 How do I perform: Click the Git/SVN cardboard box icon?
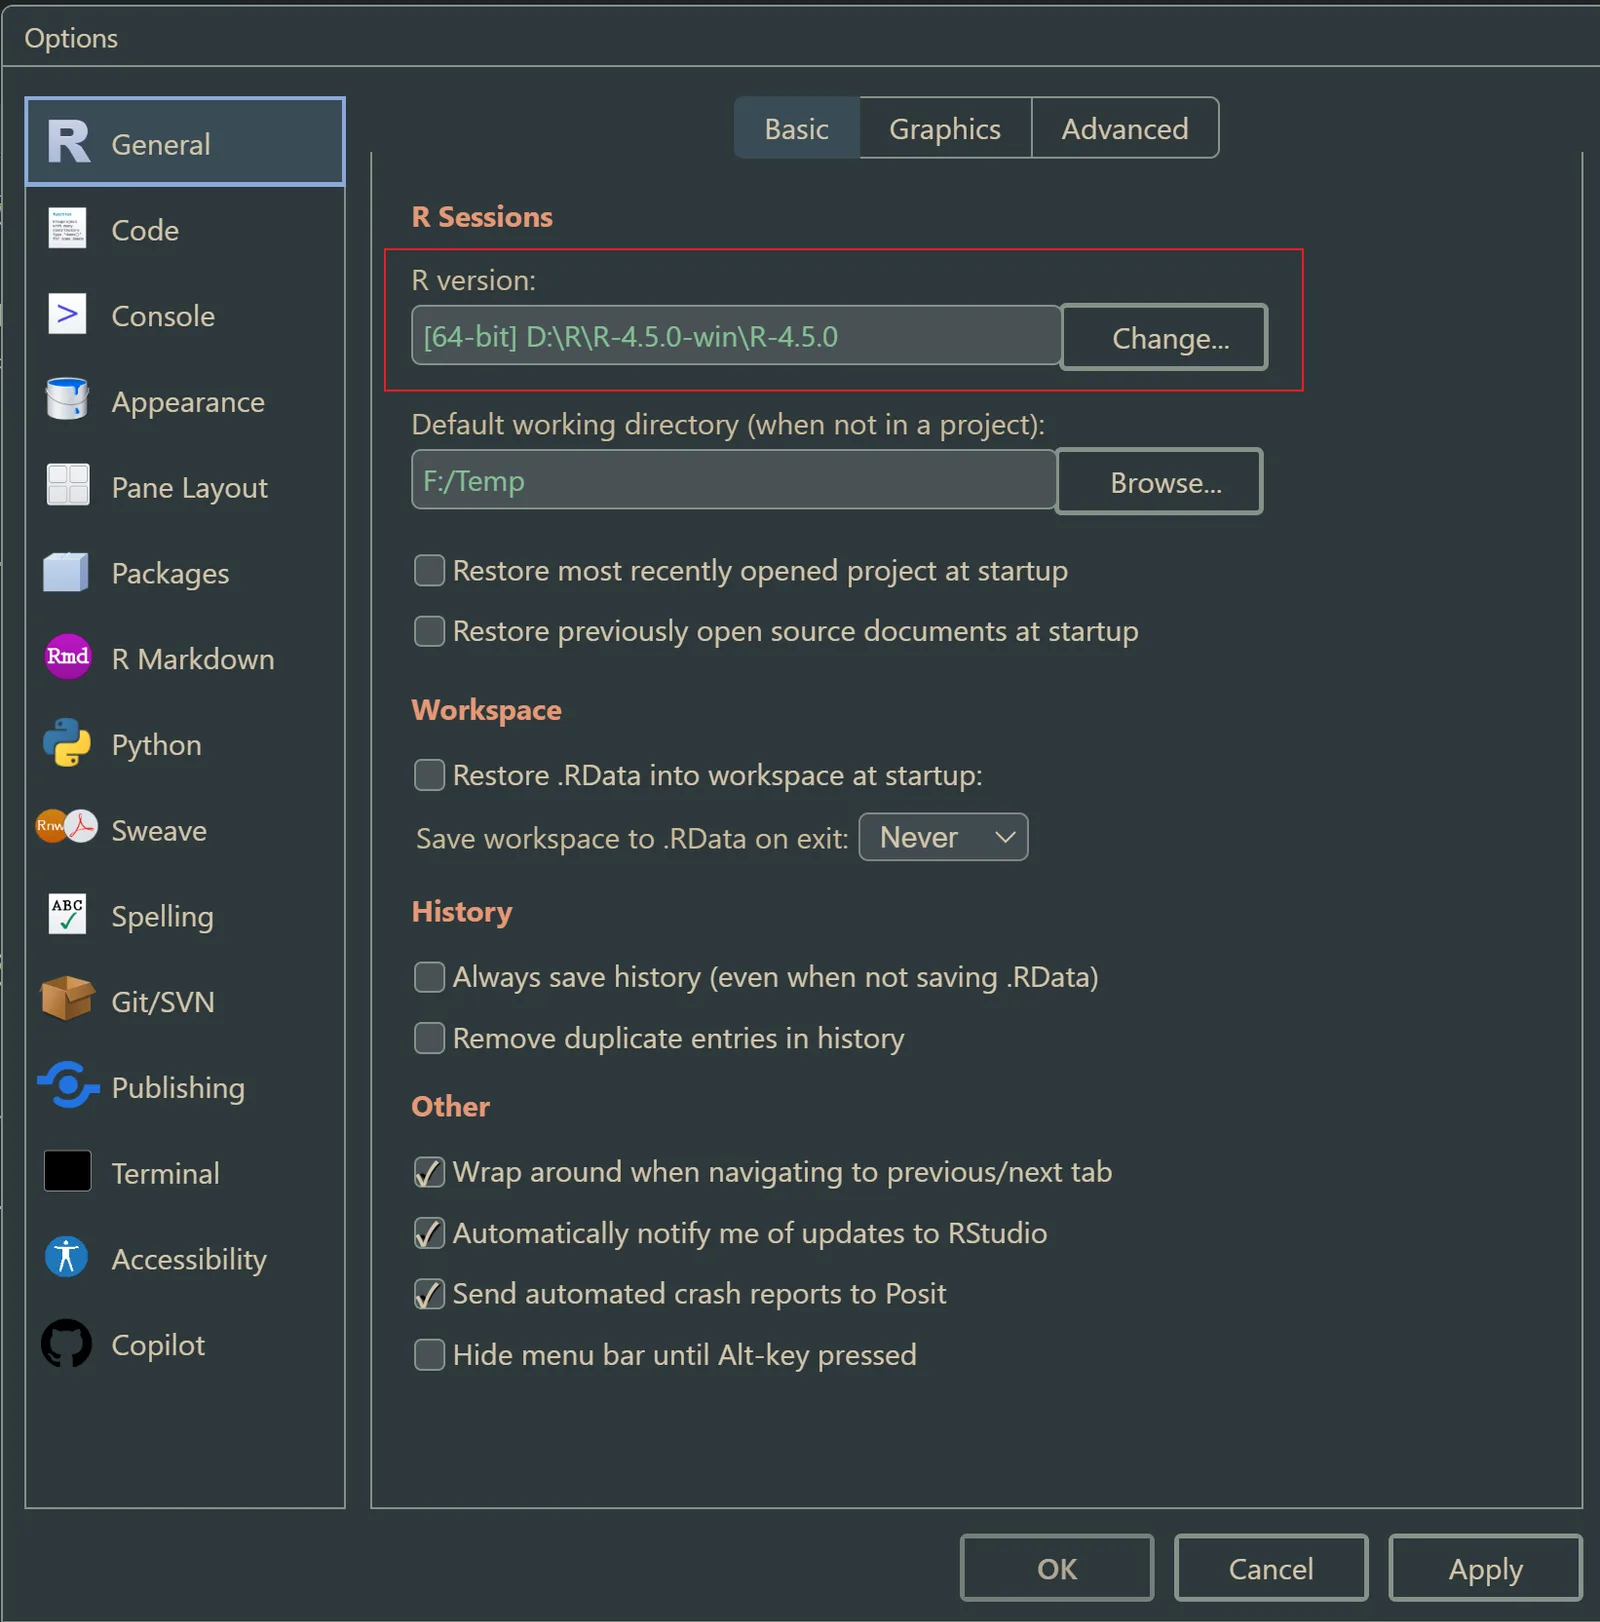(67, 999)
